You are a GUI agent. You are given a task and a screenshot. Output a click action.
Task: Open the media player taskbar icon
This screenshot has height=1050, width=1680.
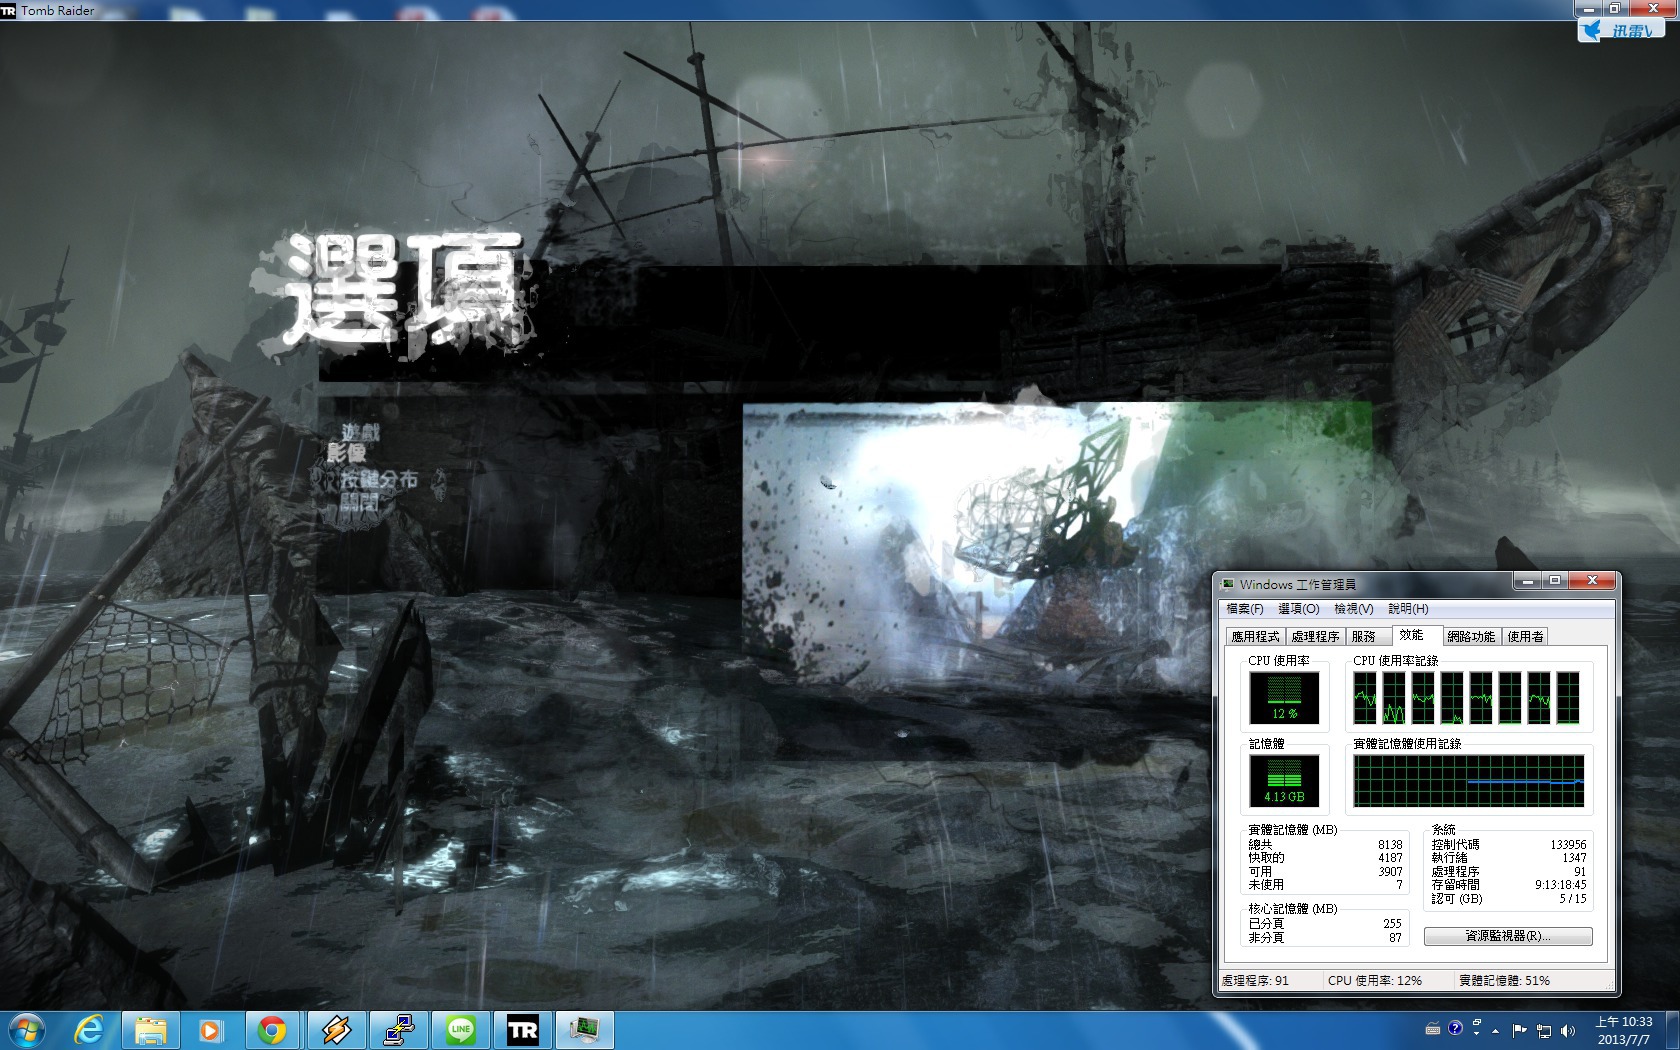(x=211, y=1030)
